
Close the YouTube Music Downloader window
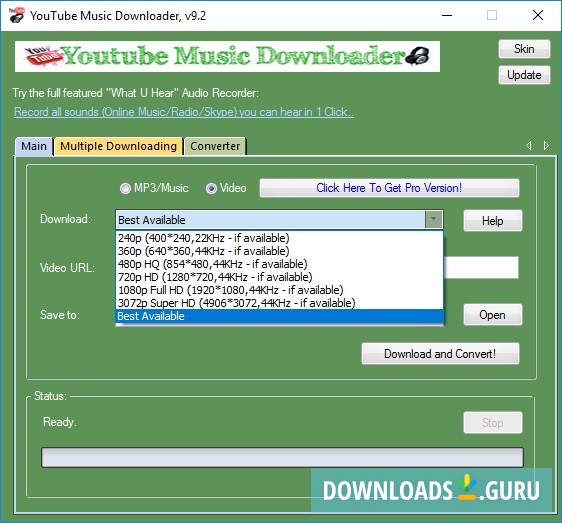pyautogui.click(x=538, y=15)
